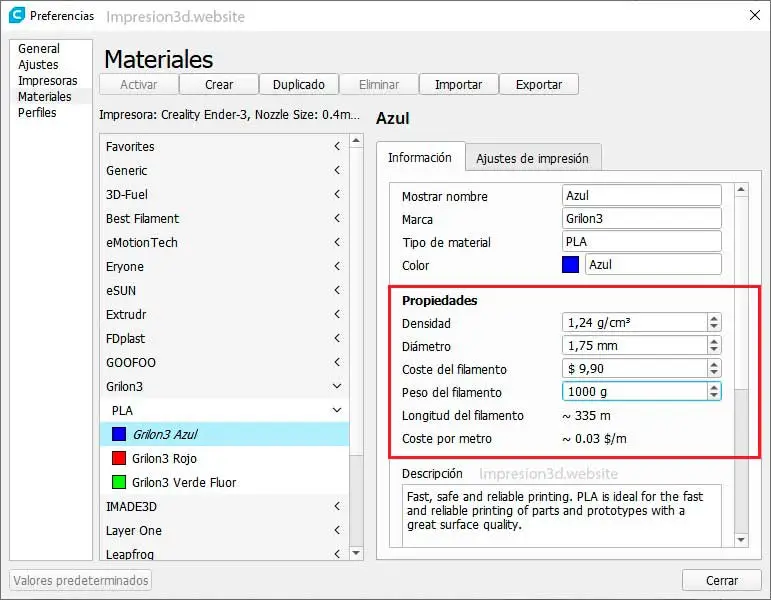Viewport: 771px width, 600px height.
Task: Click the Densidad value field
Action: point(634,323)
